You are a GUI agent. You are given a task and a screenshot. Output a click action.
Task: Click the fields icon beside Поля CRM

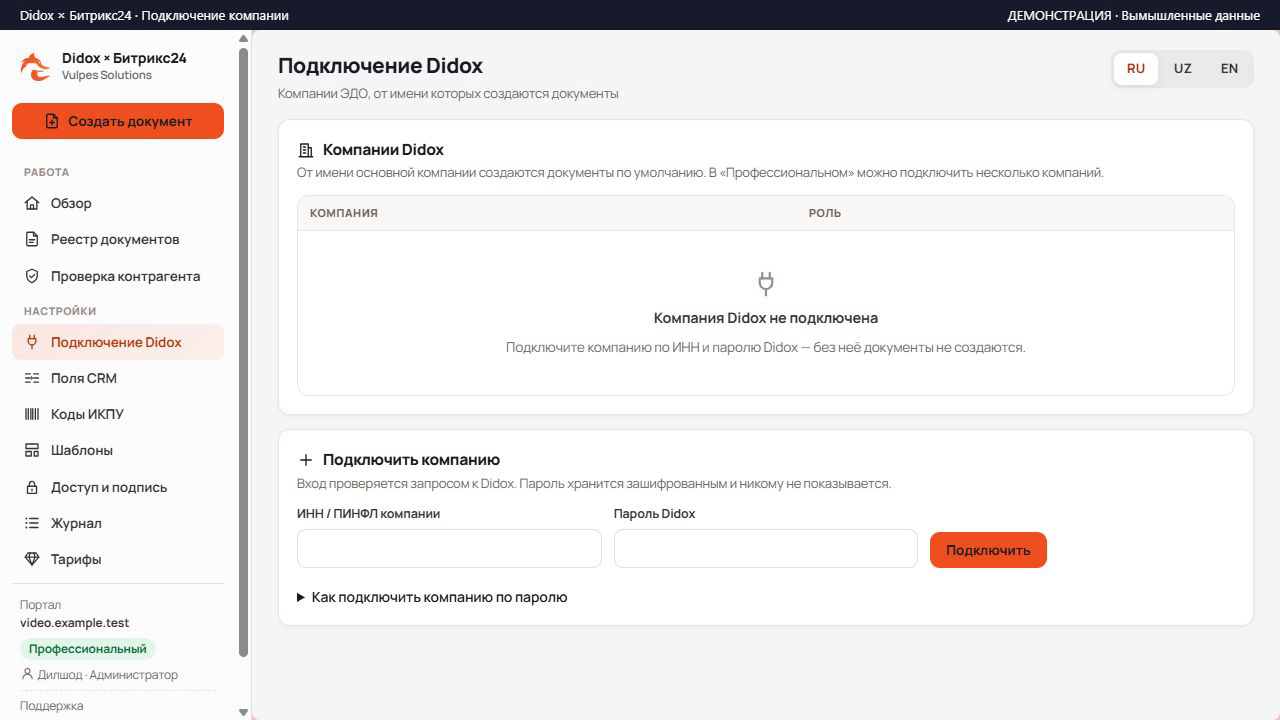[x=32, y=378]
